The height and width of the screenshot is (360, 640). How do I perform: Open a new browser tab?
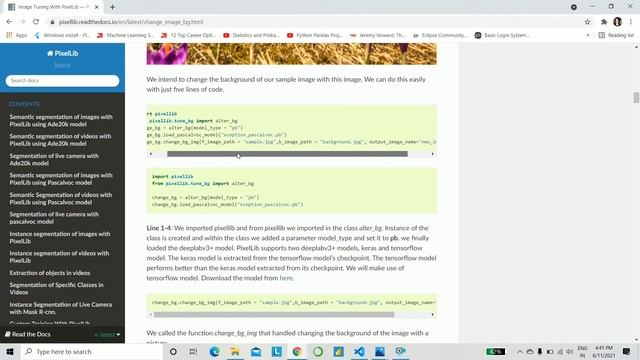pos(112,7)
